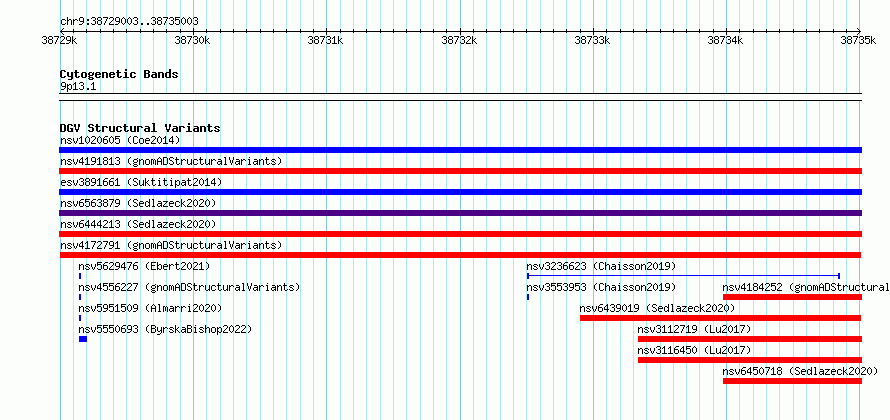890x420 pixels.
Task: Select the red nsv6450718 variant bar
Action: (x=792, y=381)
